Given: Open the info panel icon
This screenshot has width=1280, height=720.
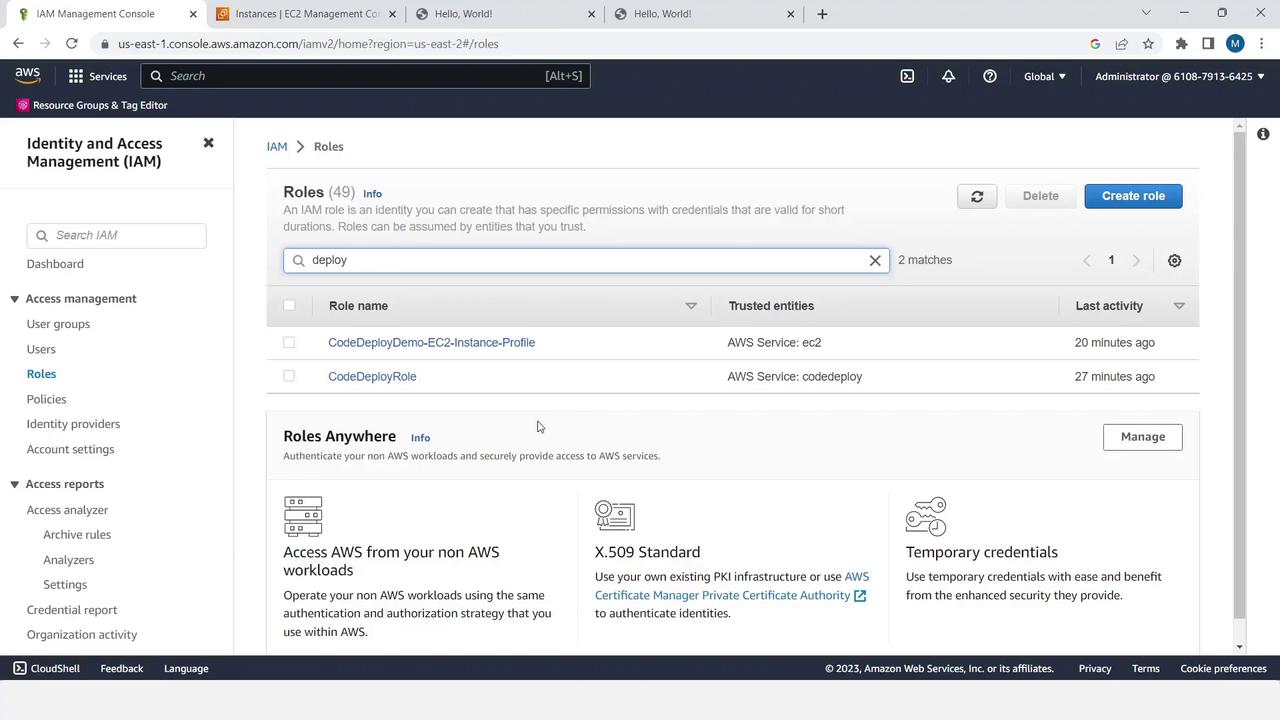Looking at the screenshot, I should 1263,134.
